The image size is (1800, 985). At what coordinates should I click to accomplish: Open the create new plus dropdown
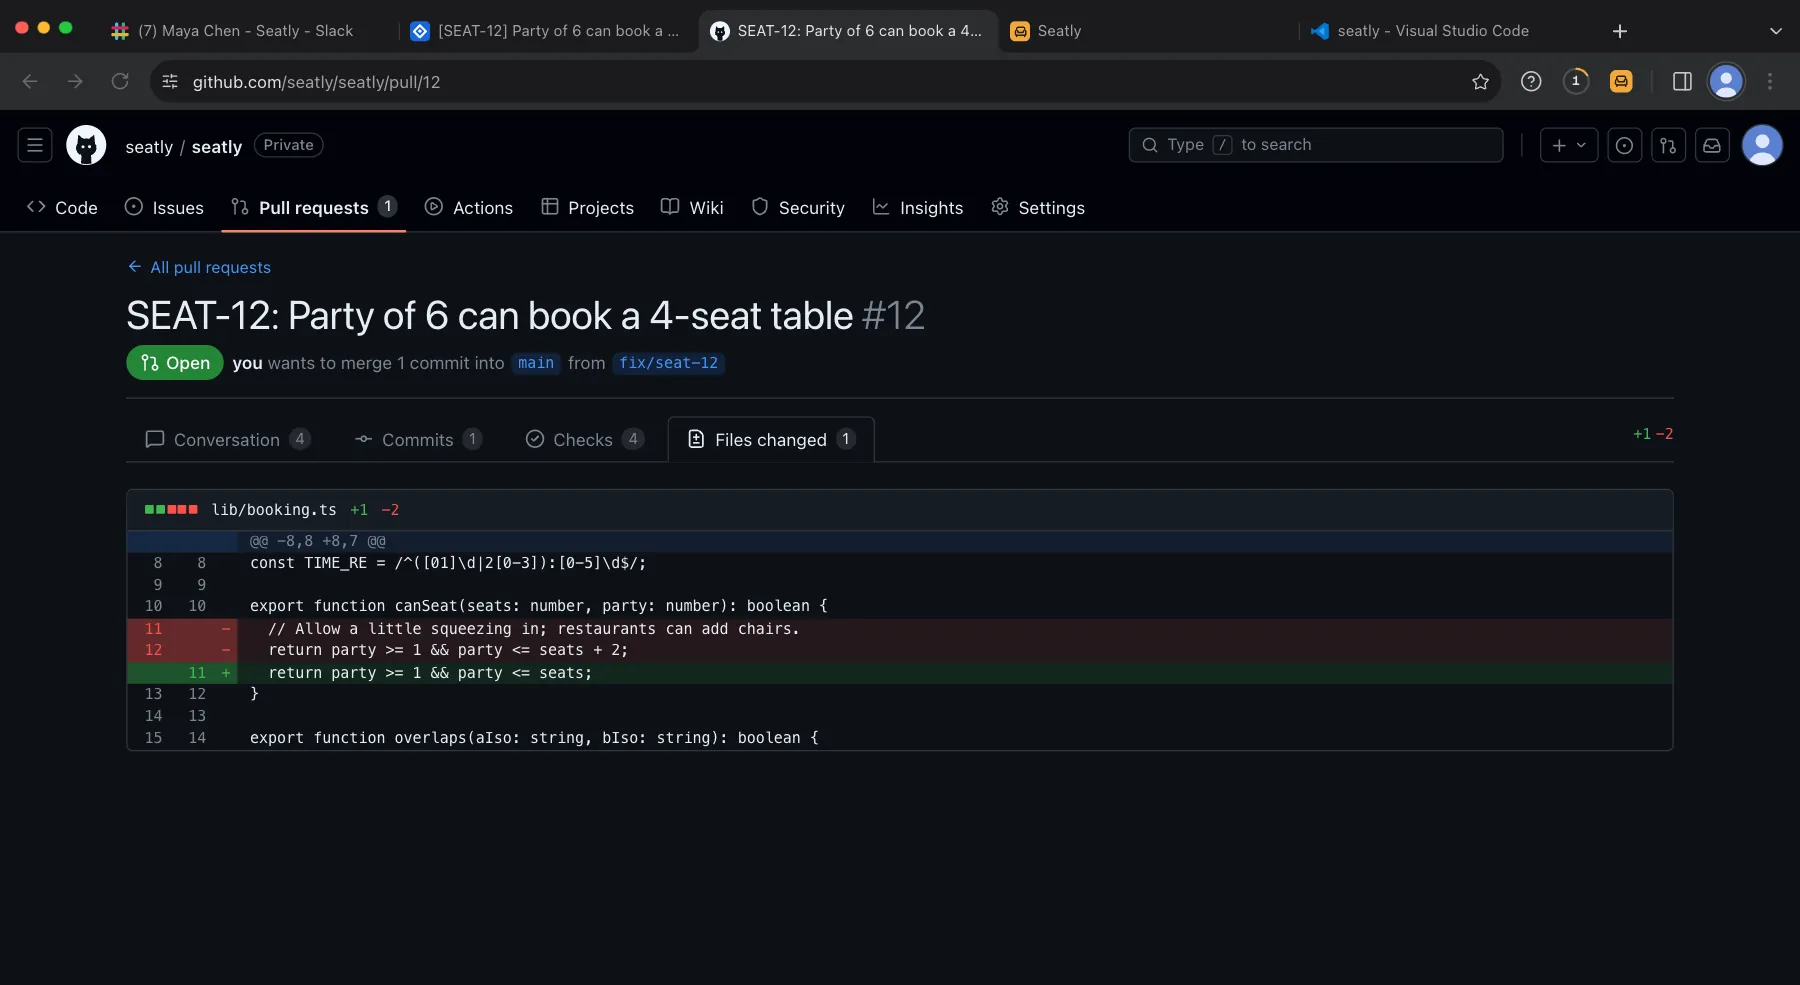1568,145
